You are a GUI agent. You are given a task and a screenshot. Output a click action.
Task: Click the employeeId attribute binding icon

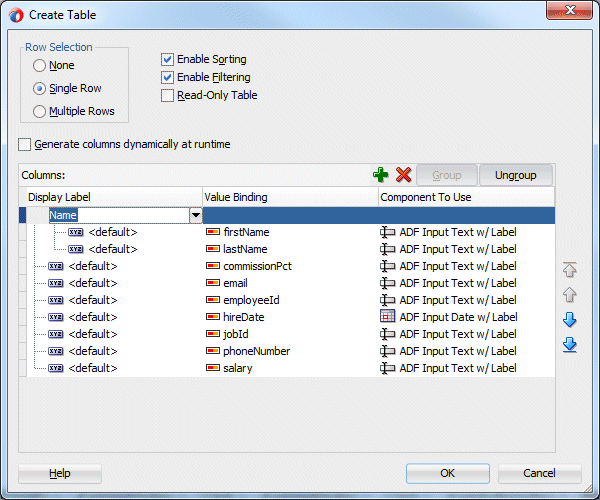213,300
